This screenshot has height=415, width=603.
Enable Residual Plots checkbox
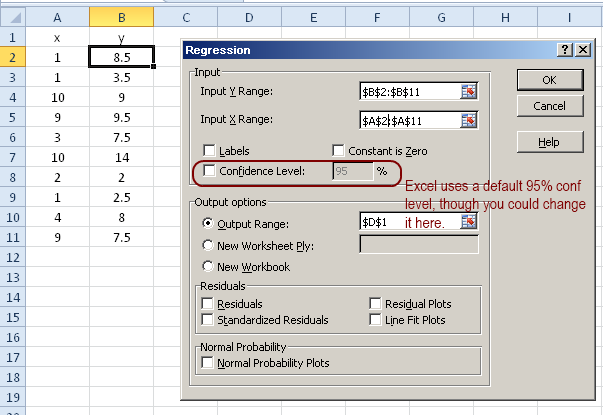pyautogui.click(x=375, y=303)
